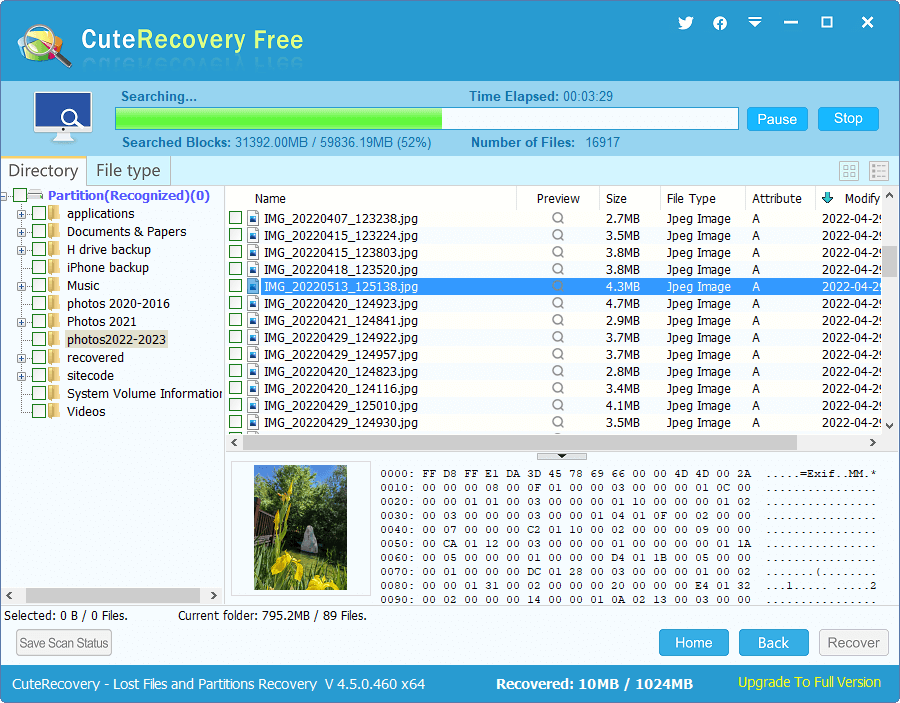Click the directory tree horizontal scrollbar

pyautogui.click(x=112, y=595)
